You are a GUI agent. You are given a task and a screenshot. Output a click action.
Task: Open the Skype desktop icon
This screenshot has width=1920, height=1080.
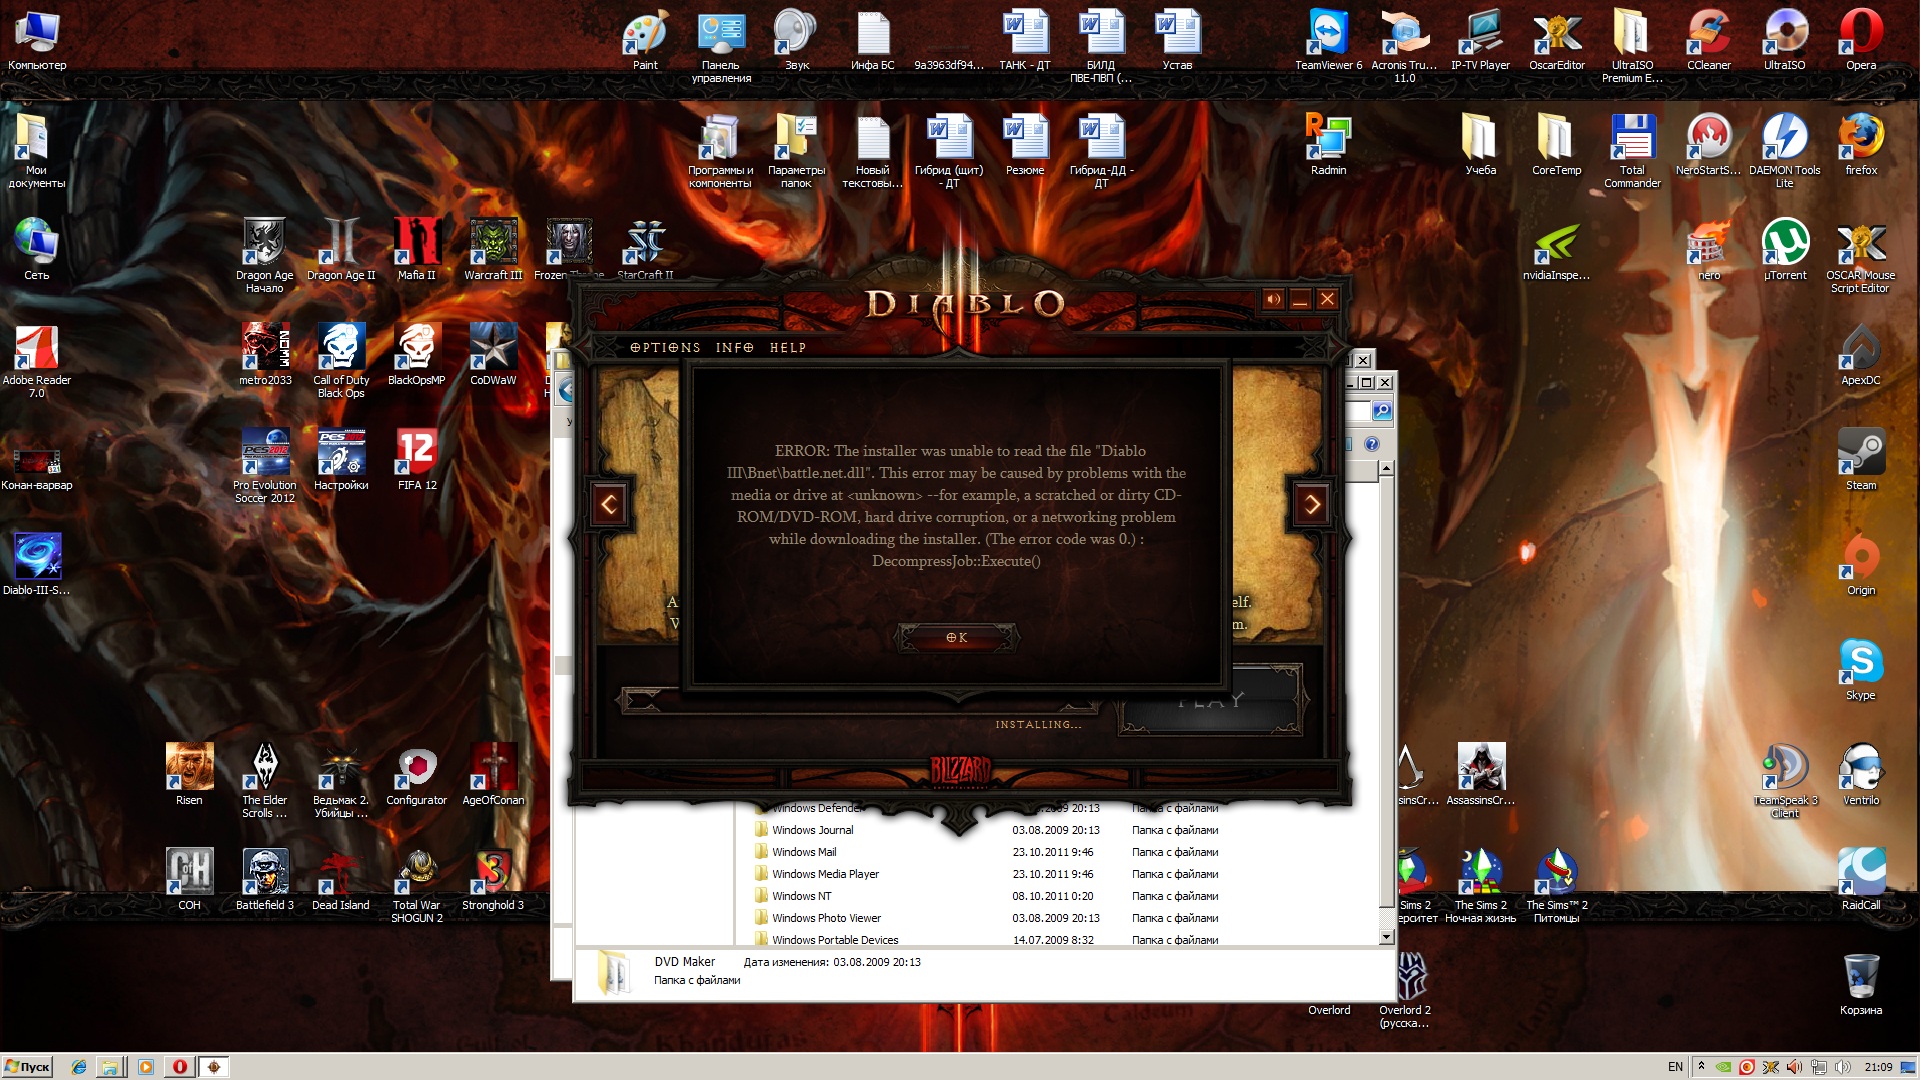1860,670
